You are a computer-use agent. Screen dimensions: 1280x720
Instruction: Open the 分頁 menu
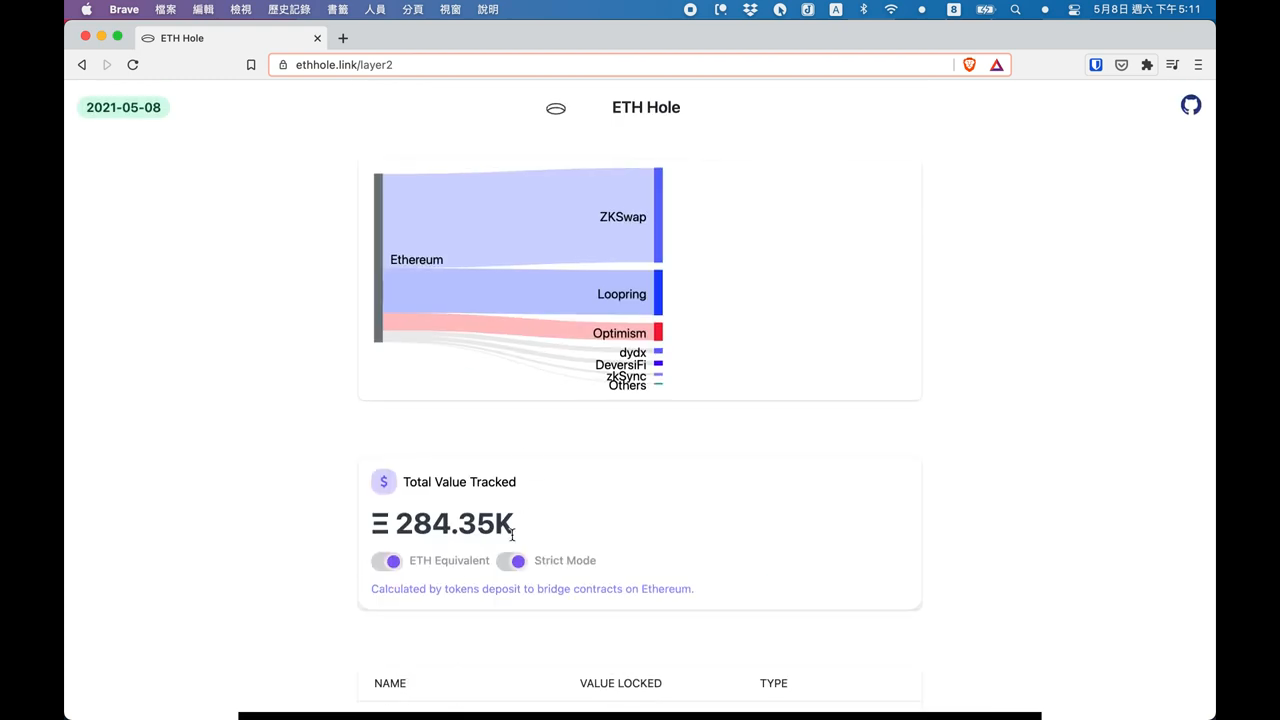412,9
